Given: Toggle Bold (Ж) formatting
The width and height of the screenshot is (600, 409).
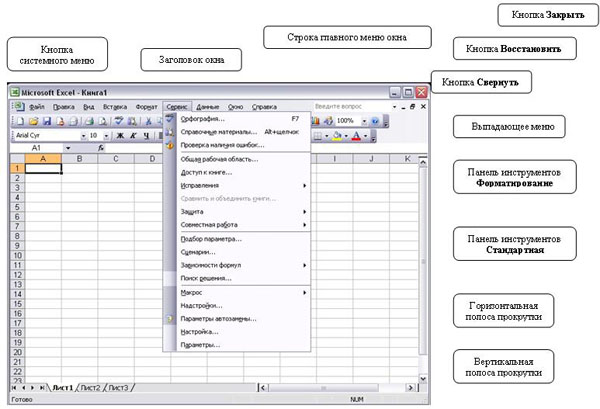Looking at the screenshot, I should [x=120, y=135].
